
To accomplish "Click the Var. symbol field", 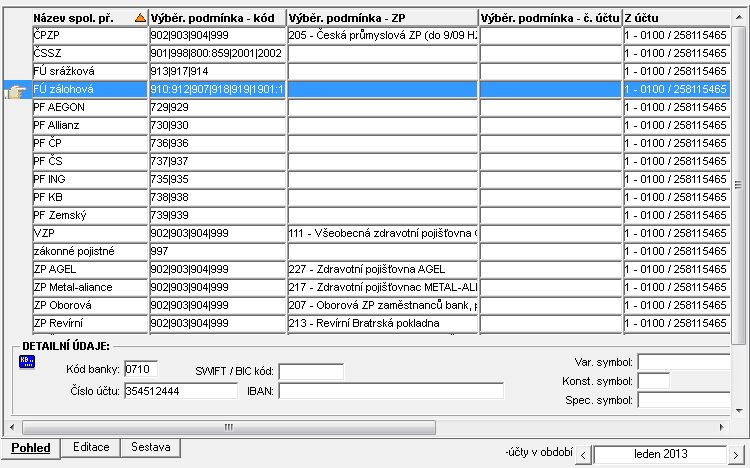I will coord(684,362).
